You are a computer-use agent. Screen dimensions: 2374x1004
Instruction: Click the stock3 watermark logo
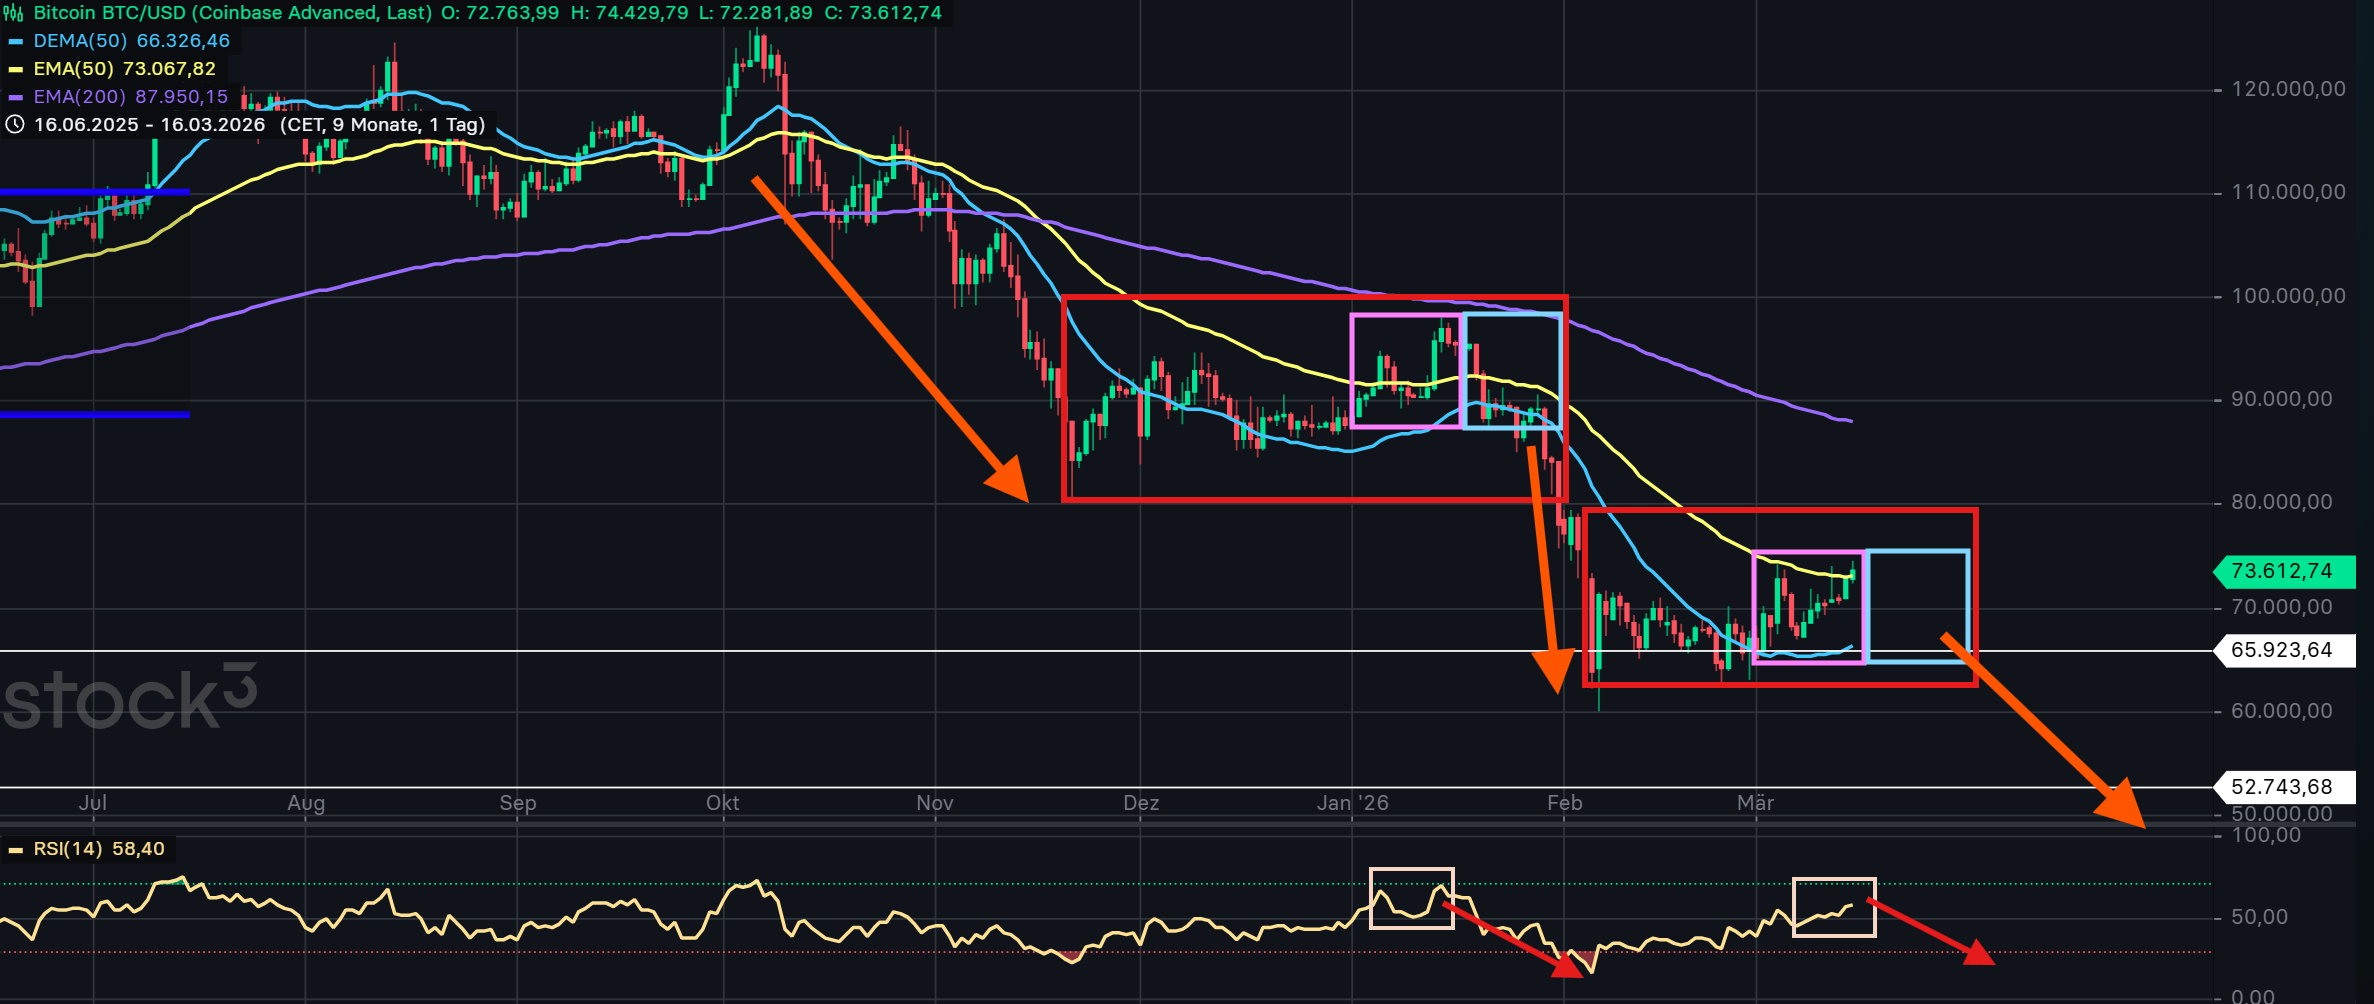point(128,697)
